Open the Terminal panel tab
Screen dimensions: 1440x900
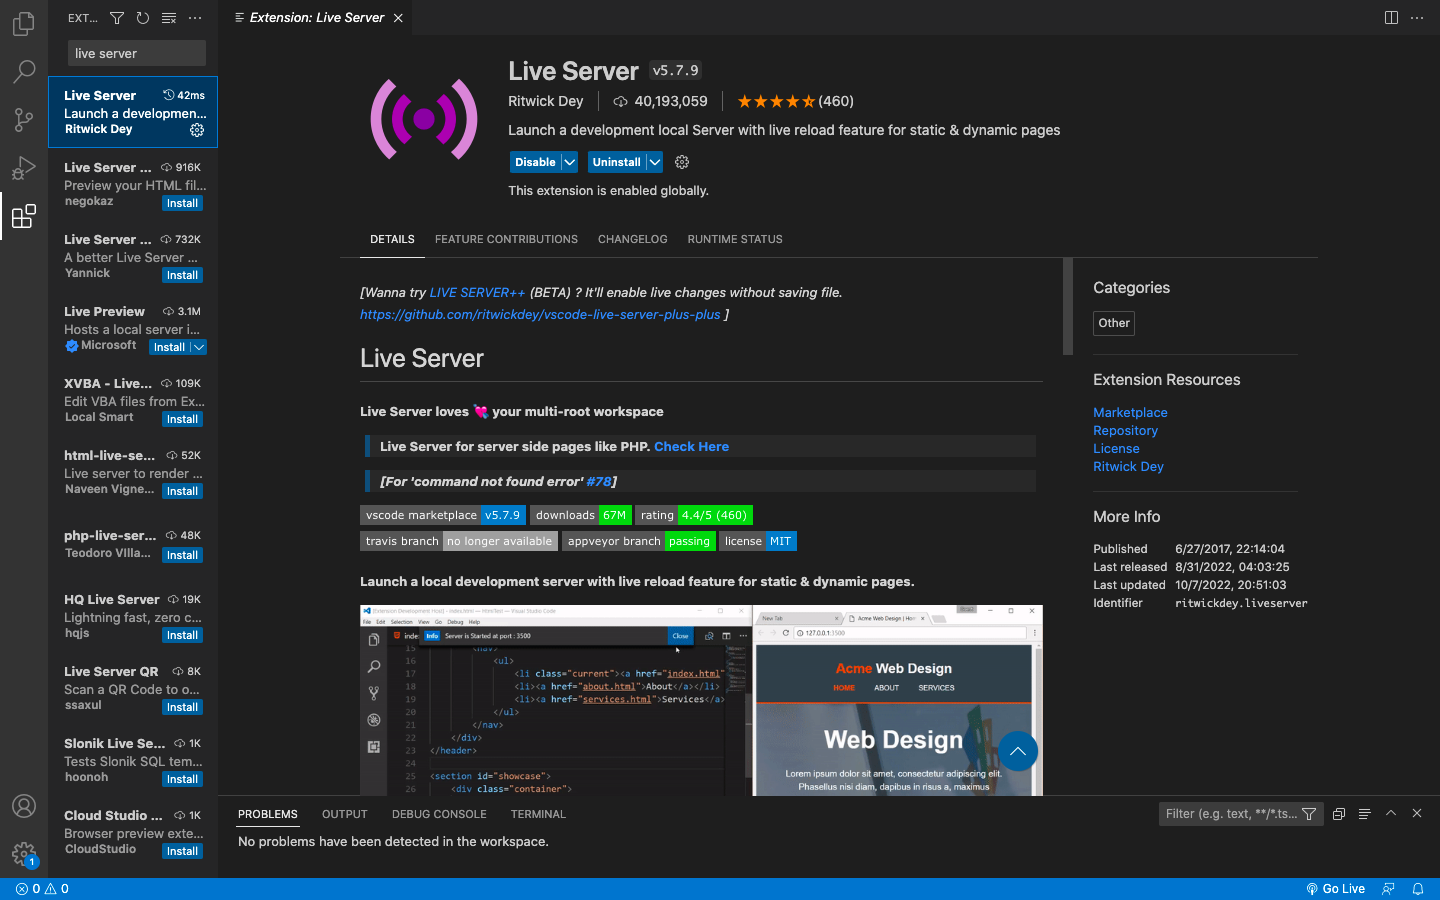[x=538, y=814]
